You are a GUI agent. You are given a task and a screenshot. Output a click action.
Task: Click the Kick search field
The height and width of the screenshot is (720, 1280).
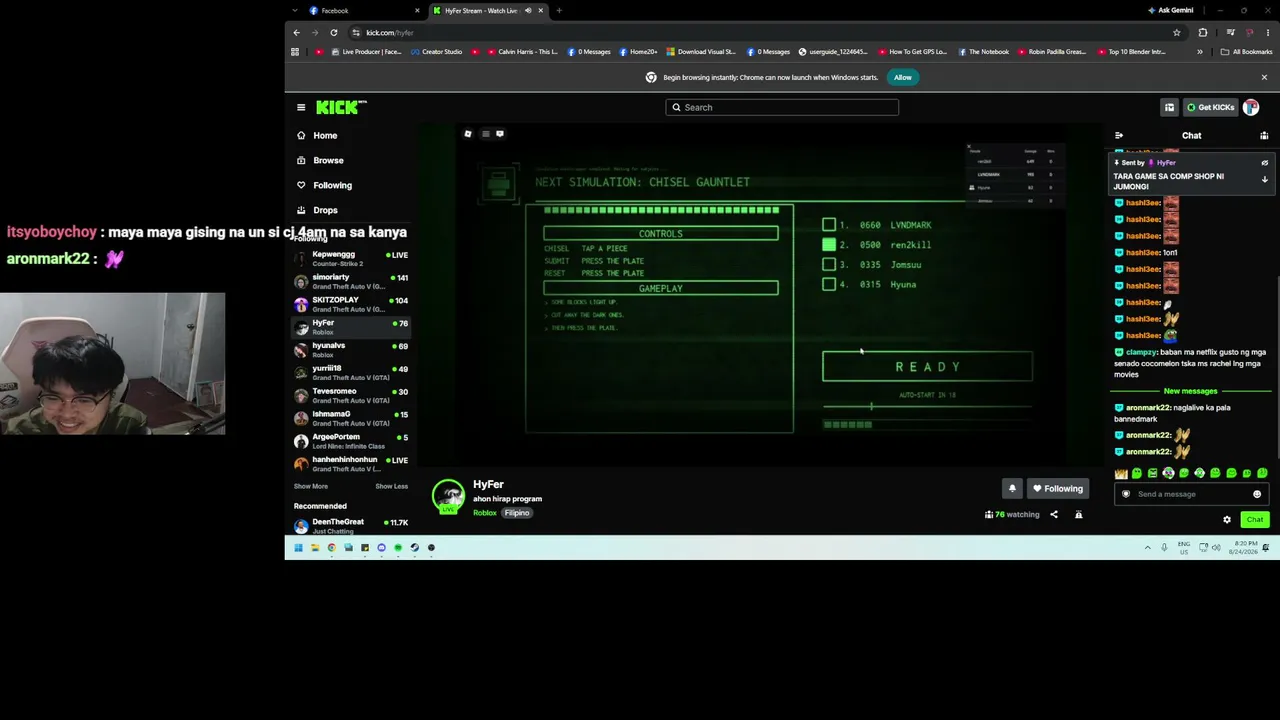(x=782, y=107)
